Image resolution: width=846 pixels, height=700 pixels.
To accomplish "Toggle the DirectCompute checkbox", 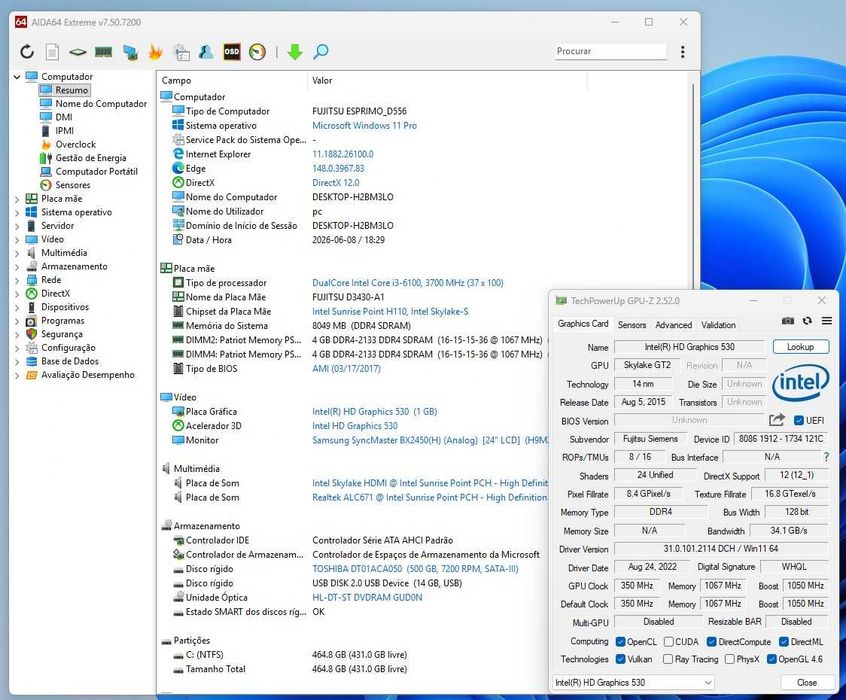I will pyautogui.click(x=712, y=642).
